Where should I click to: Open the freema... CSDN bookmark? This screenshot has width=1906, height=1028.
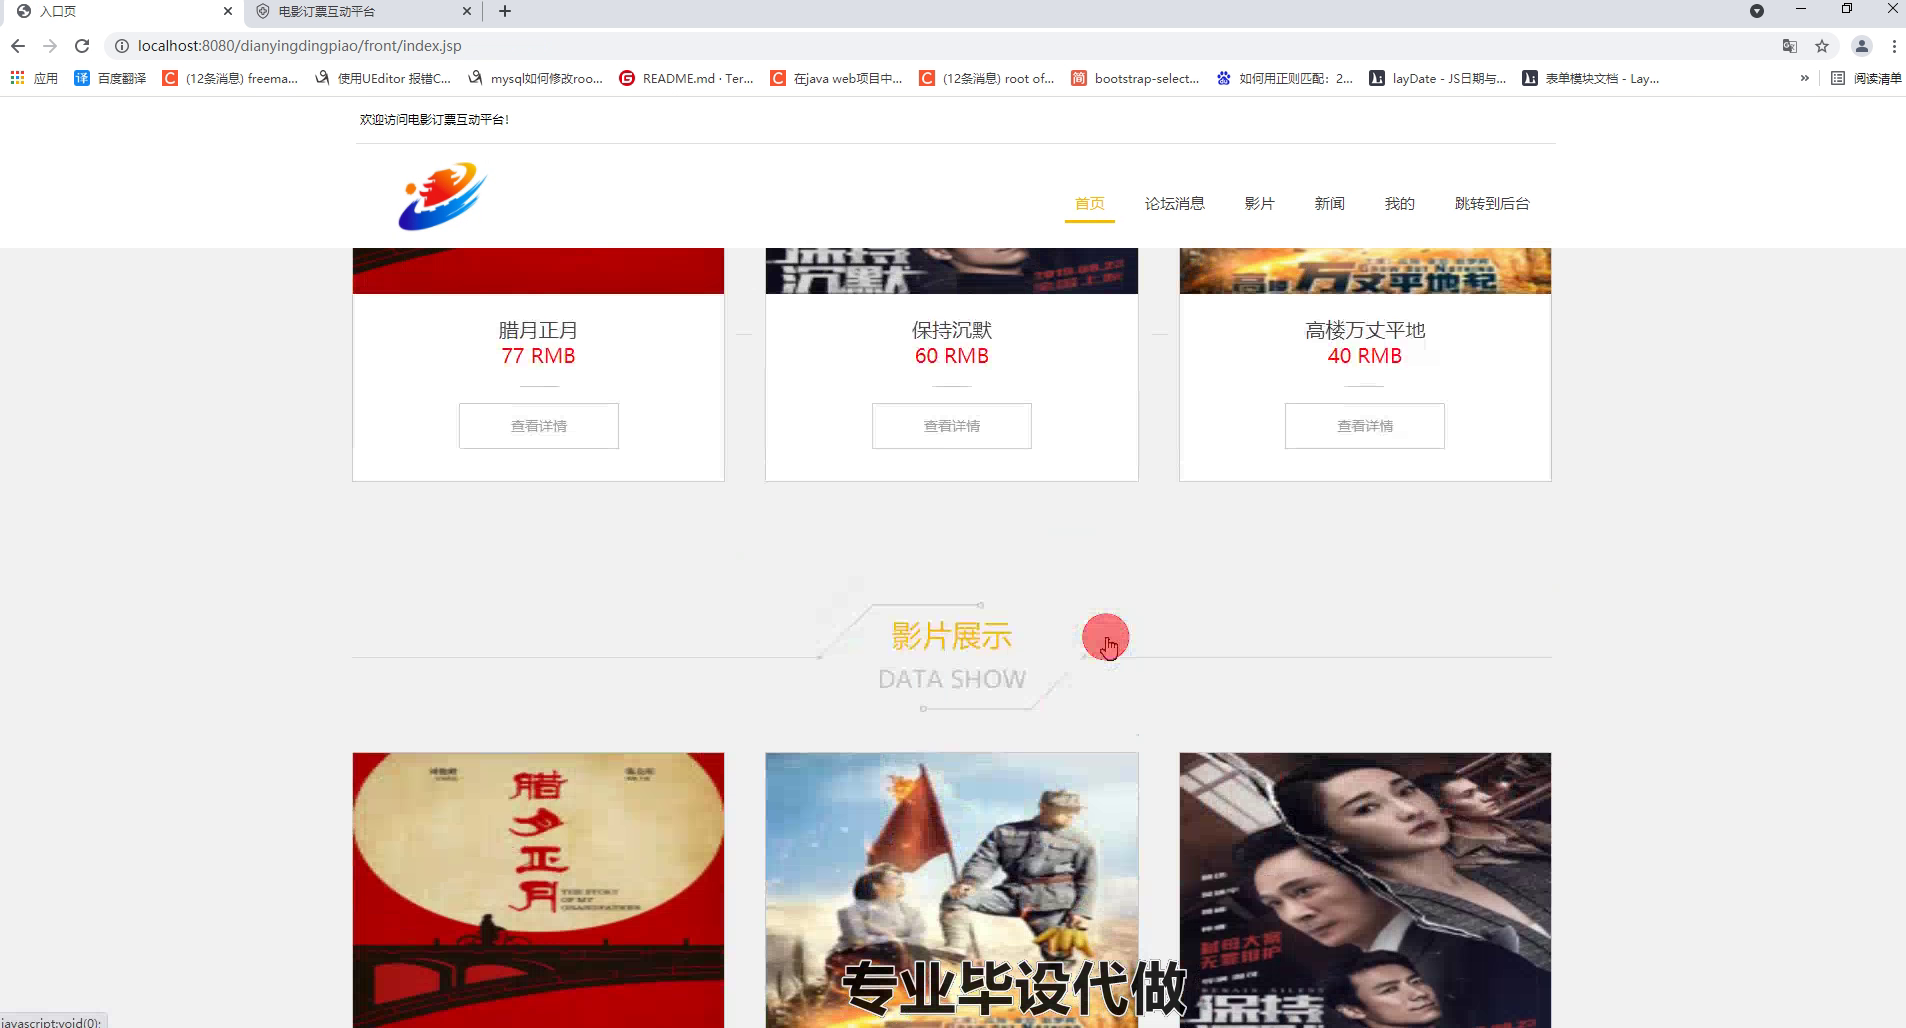[x=230, y=78]
